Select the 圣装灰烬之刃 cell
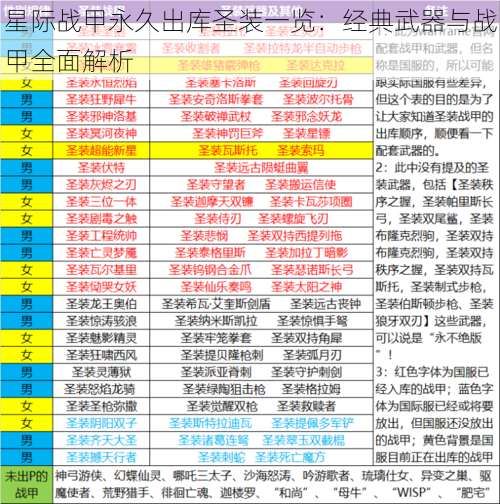The image size is (500, 504). (x=101, y=184)
